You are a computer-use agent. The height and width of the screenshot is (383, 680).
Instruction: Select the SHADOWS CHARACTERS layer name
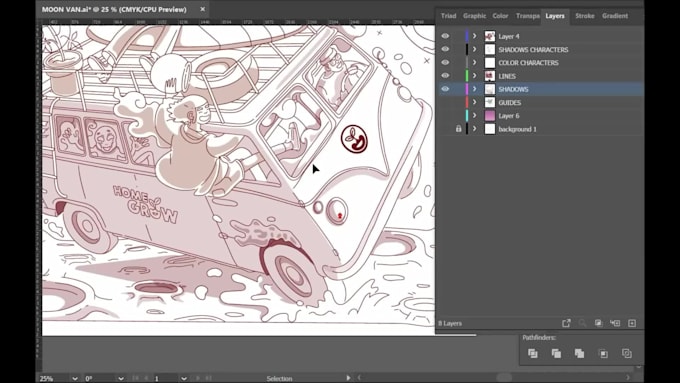coord(533,49)
